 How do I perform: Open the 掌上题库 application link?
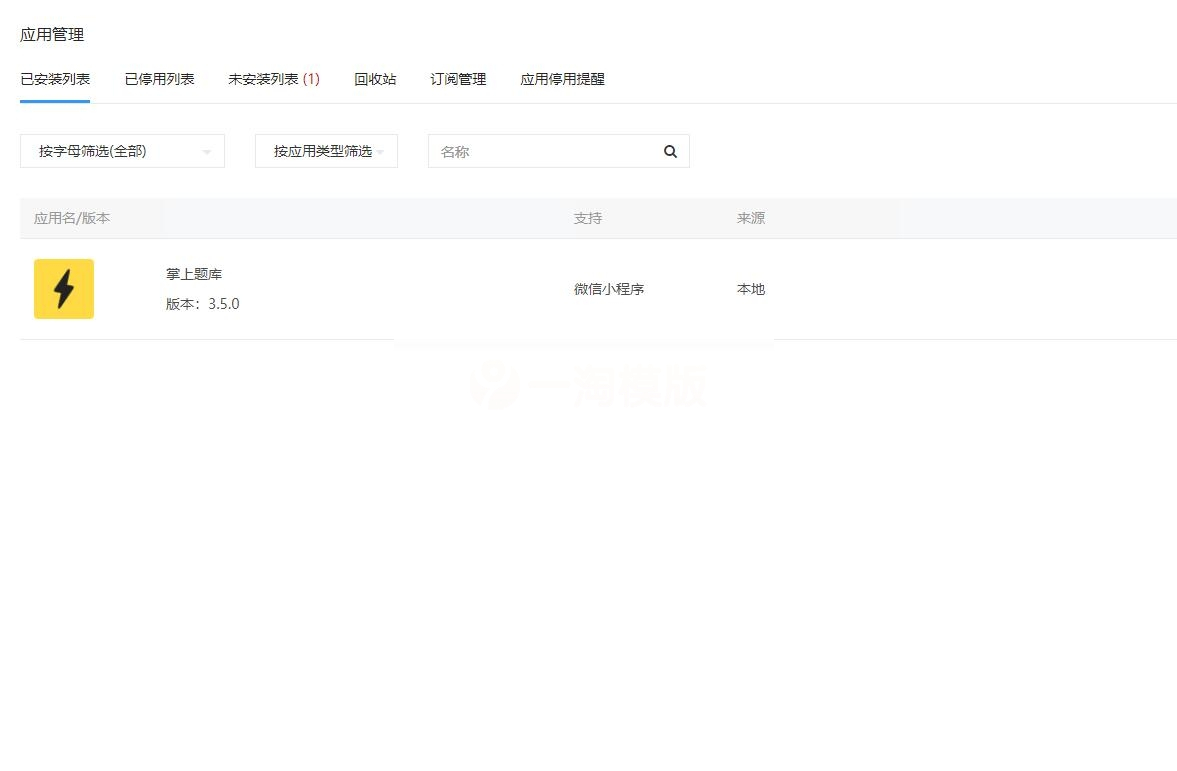pos(193,273)
